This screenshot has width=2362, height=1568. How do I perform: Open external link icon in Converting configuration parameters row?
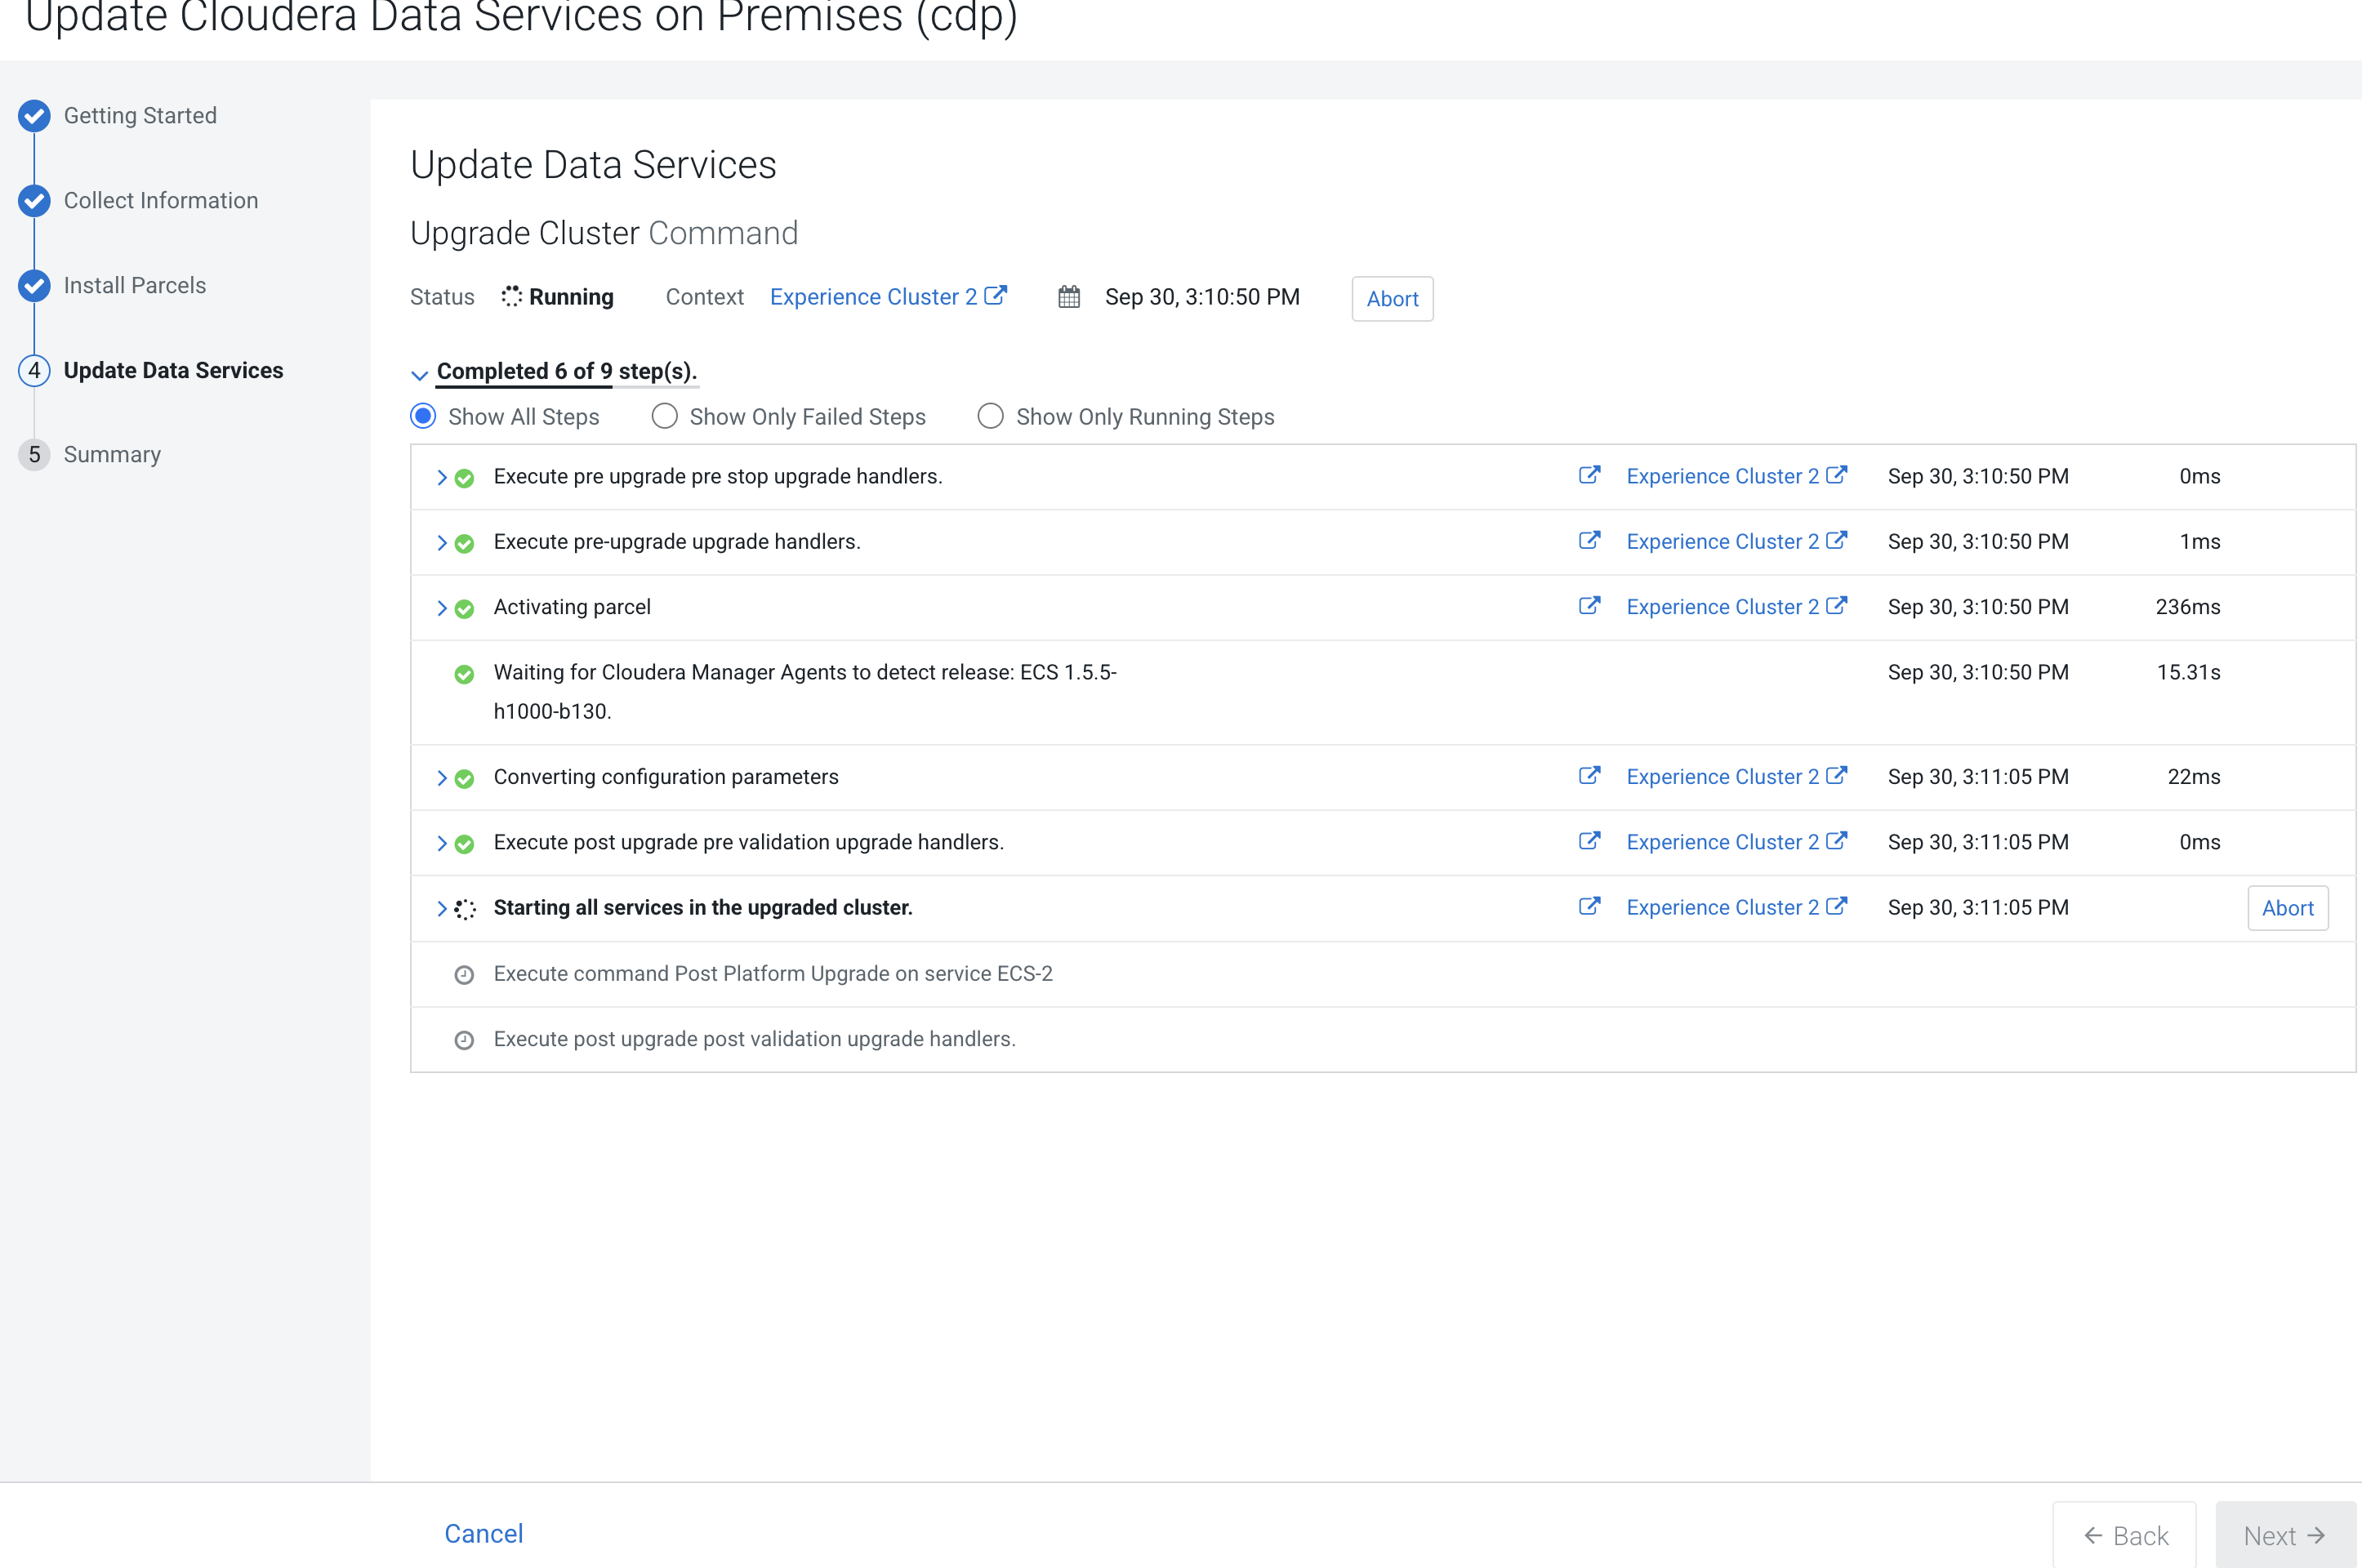coord(1588,776)
